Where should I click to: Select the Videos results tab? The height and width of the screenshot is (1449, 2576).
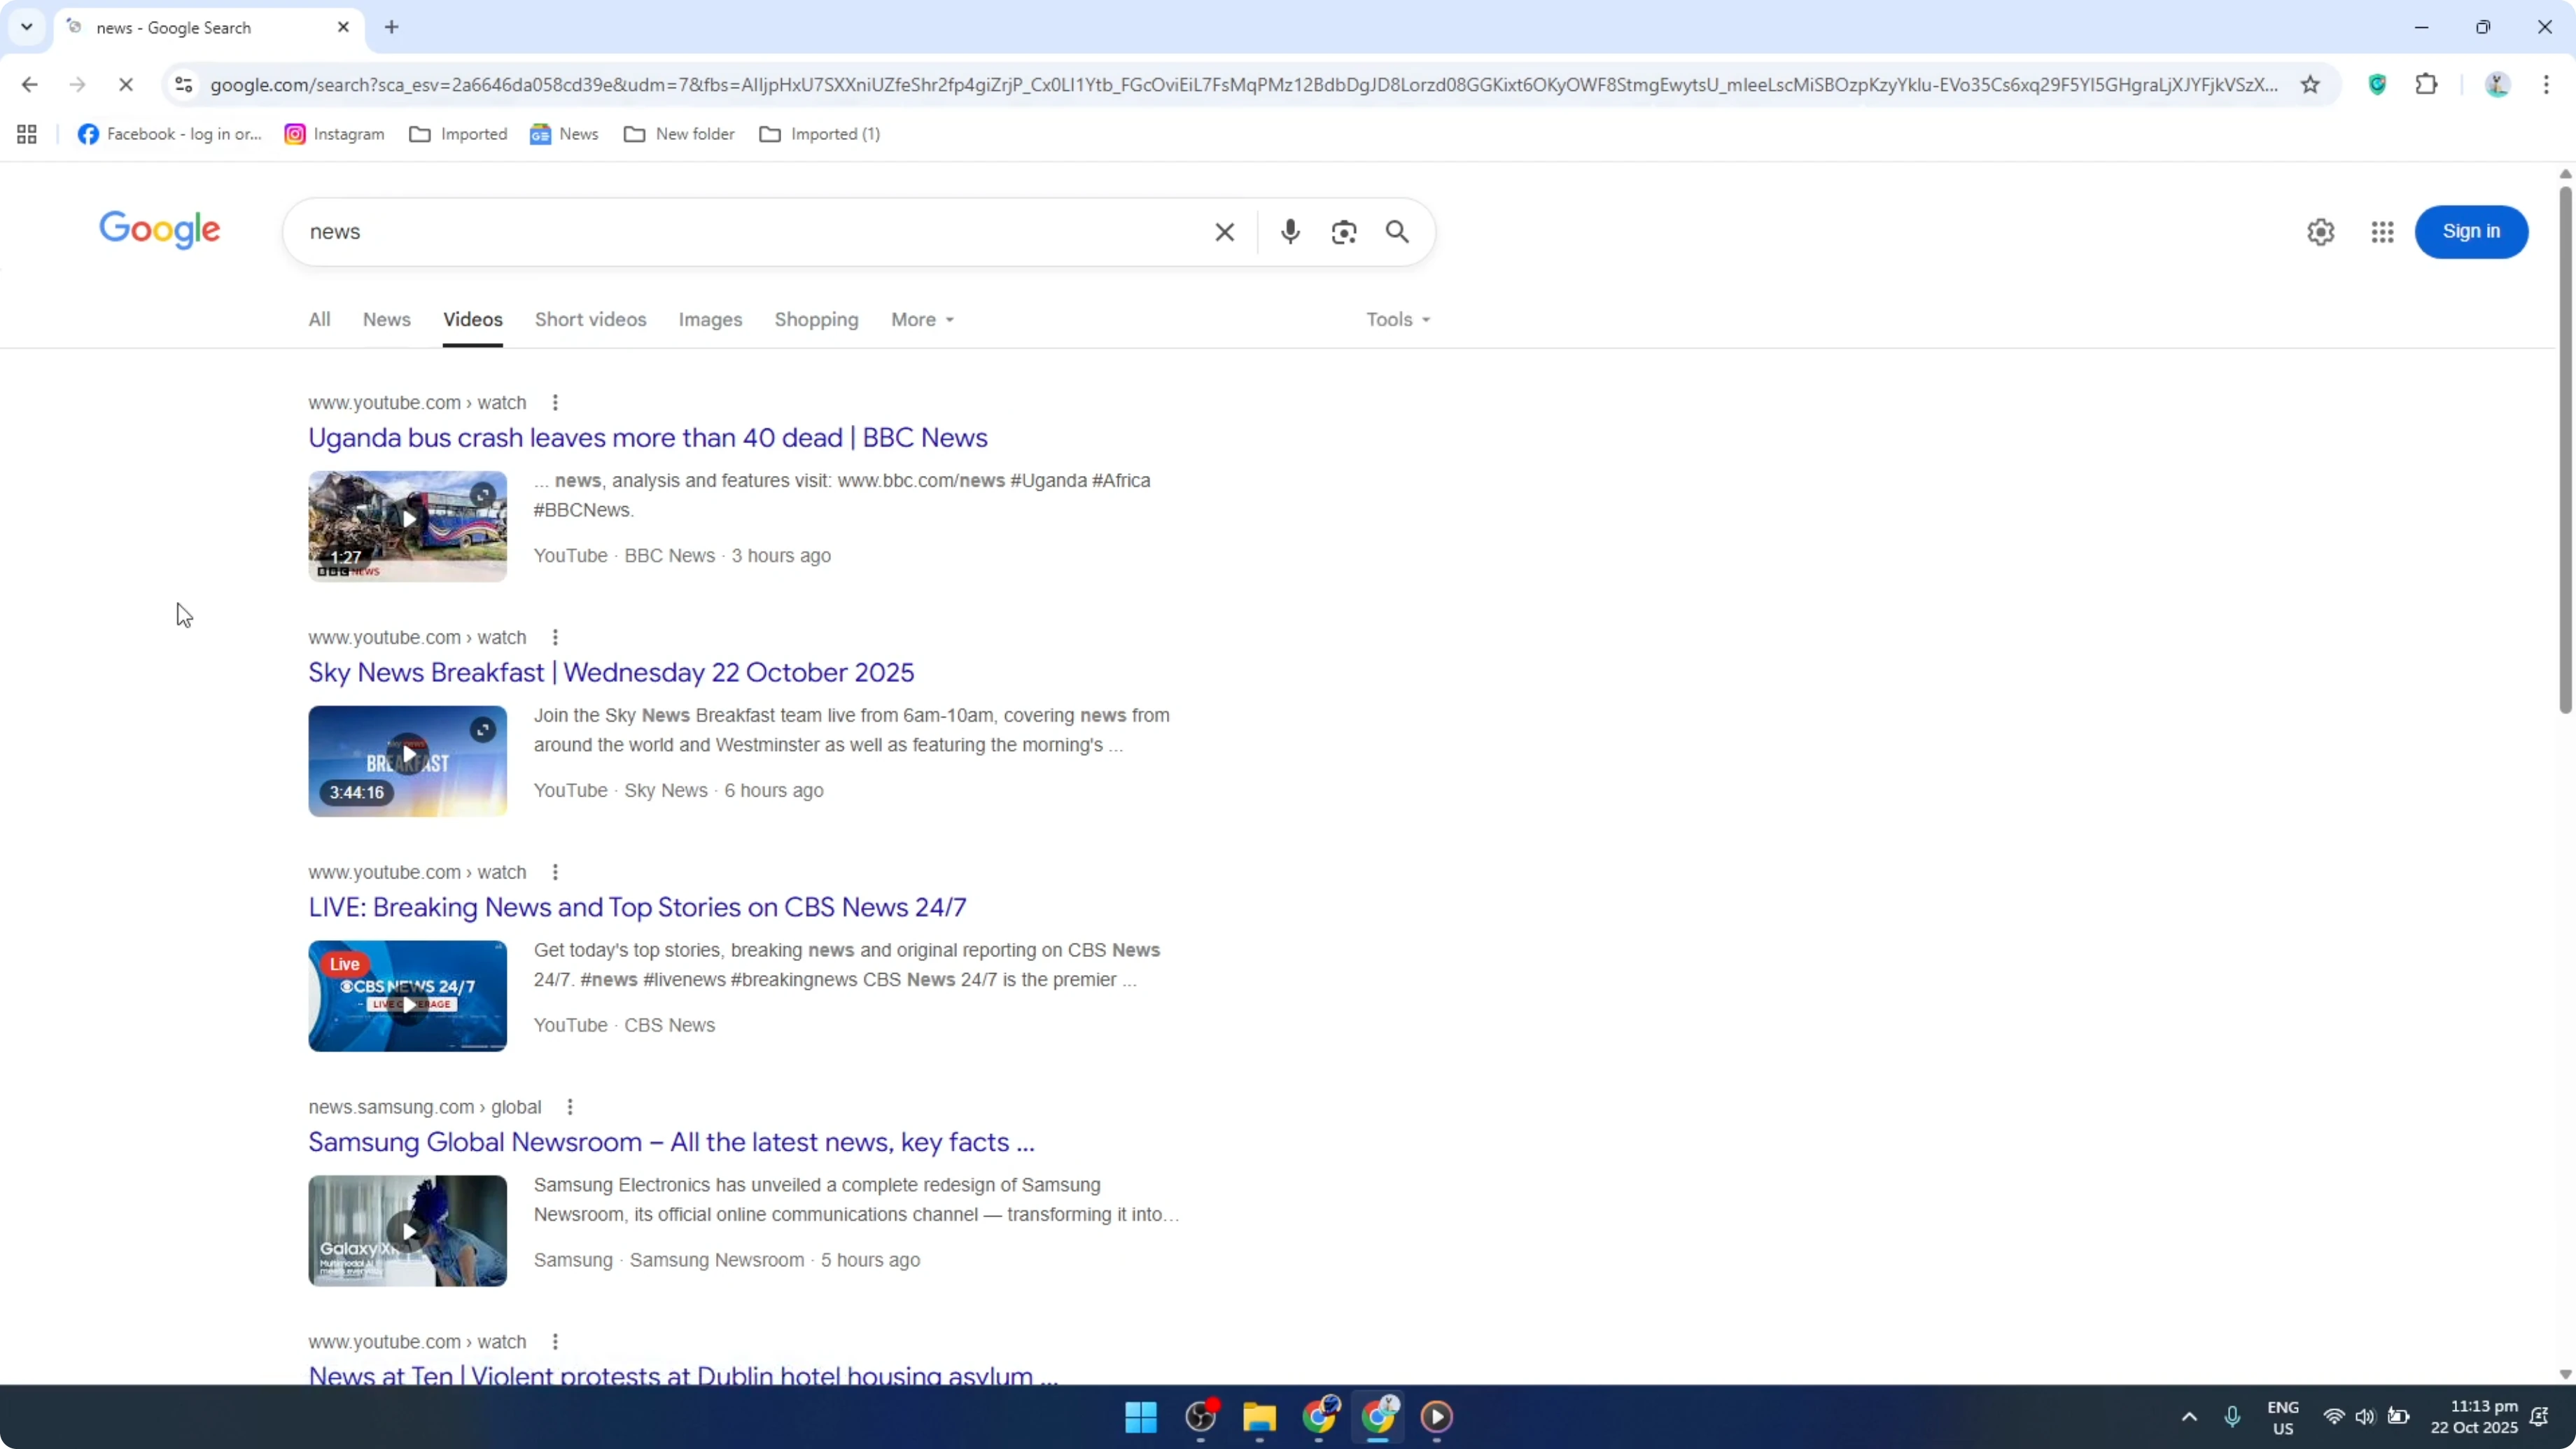tap(473, 320)
